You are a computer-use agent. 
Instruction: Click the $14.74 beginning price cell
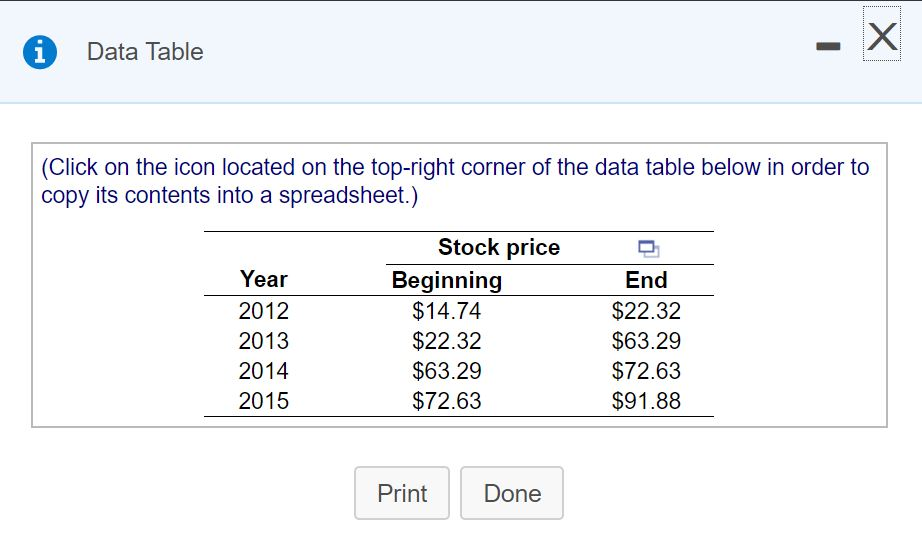click(447, 311)
